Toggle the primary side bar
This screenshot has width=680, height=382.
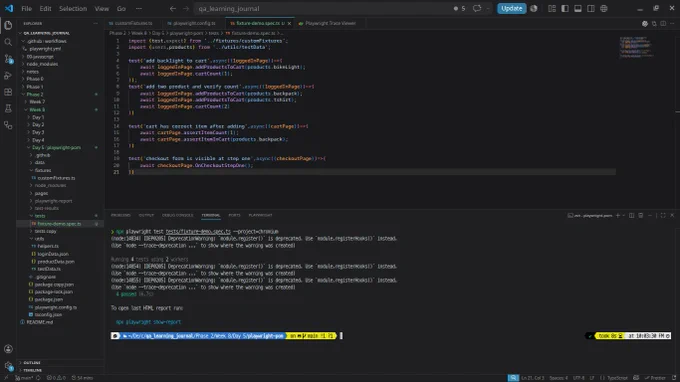coord(565,8)
